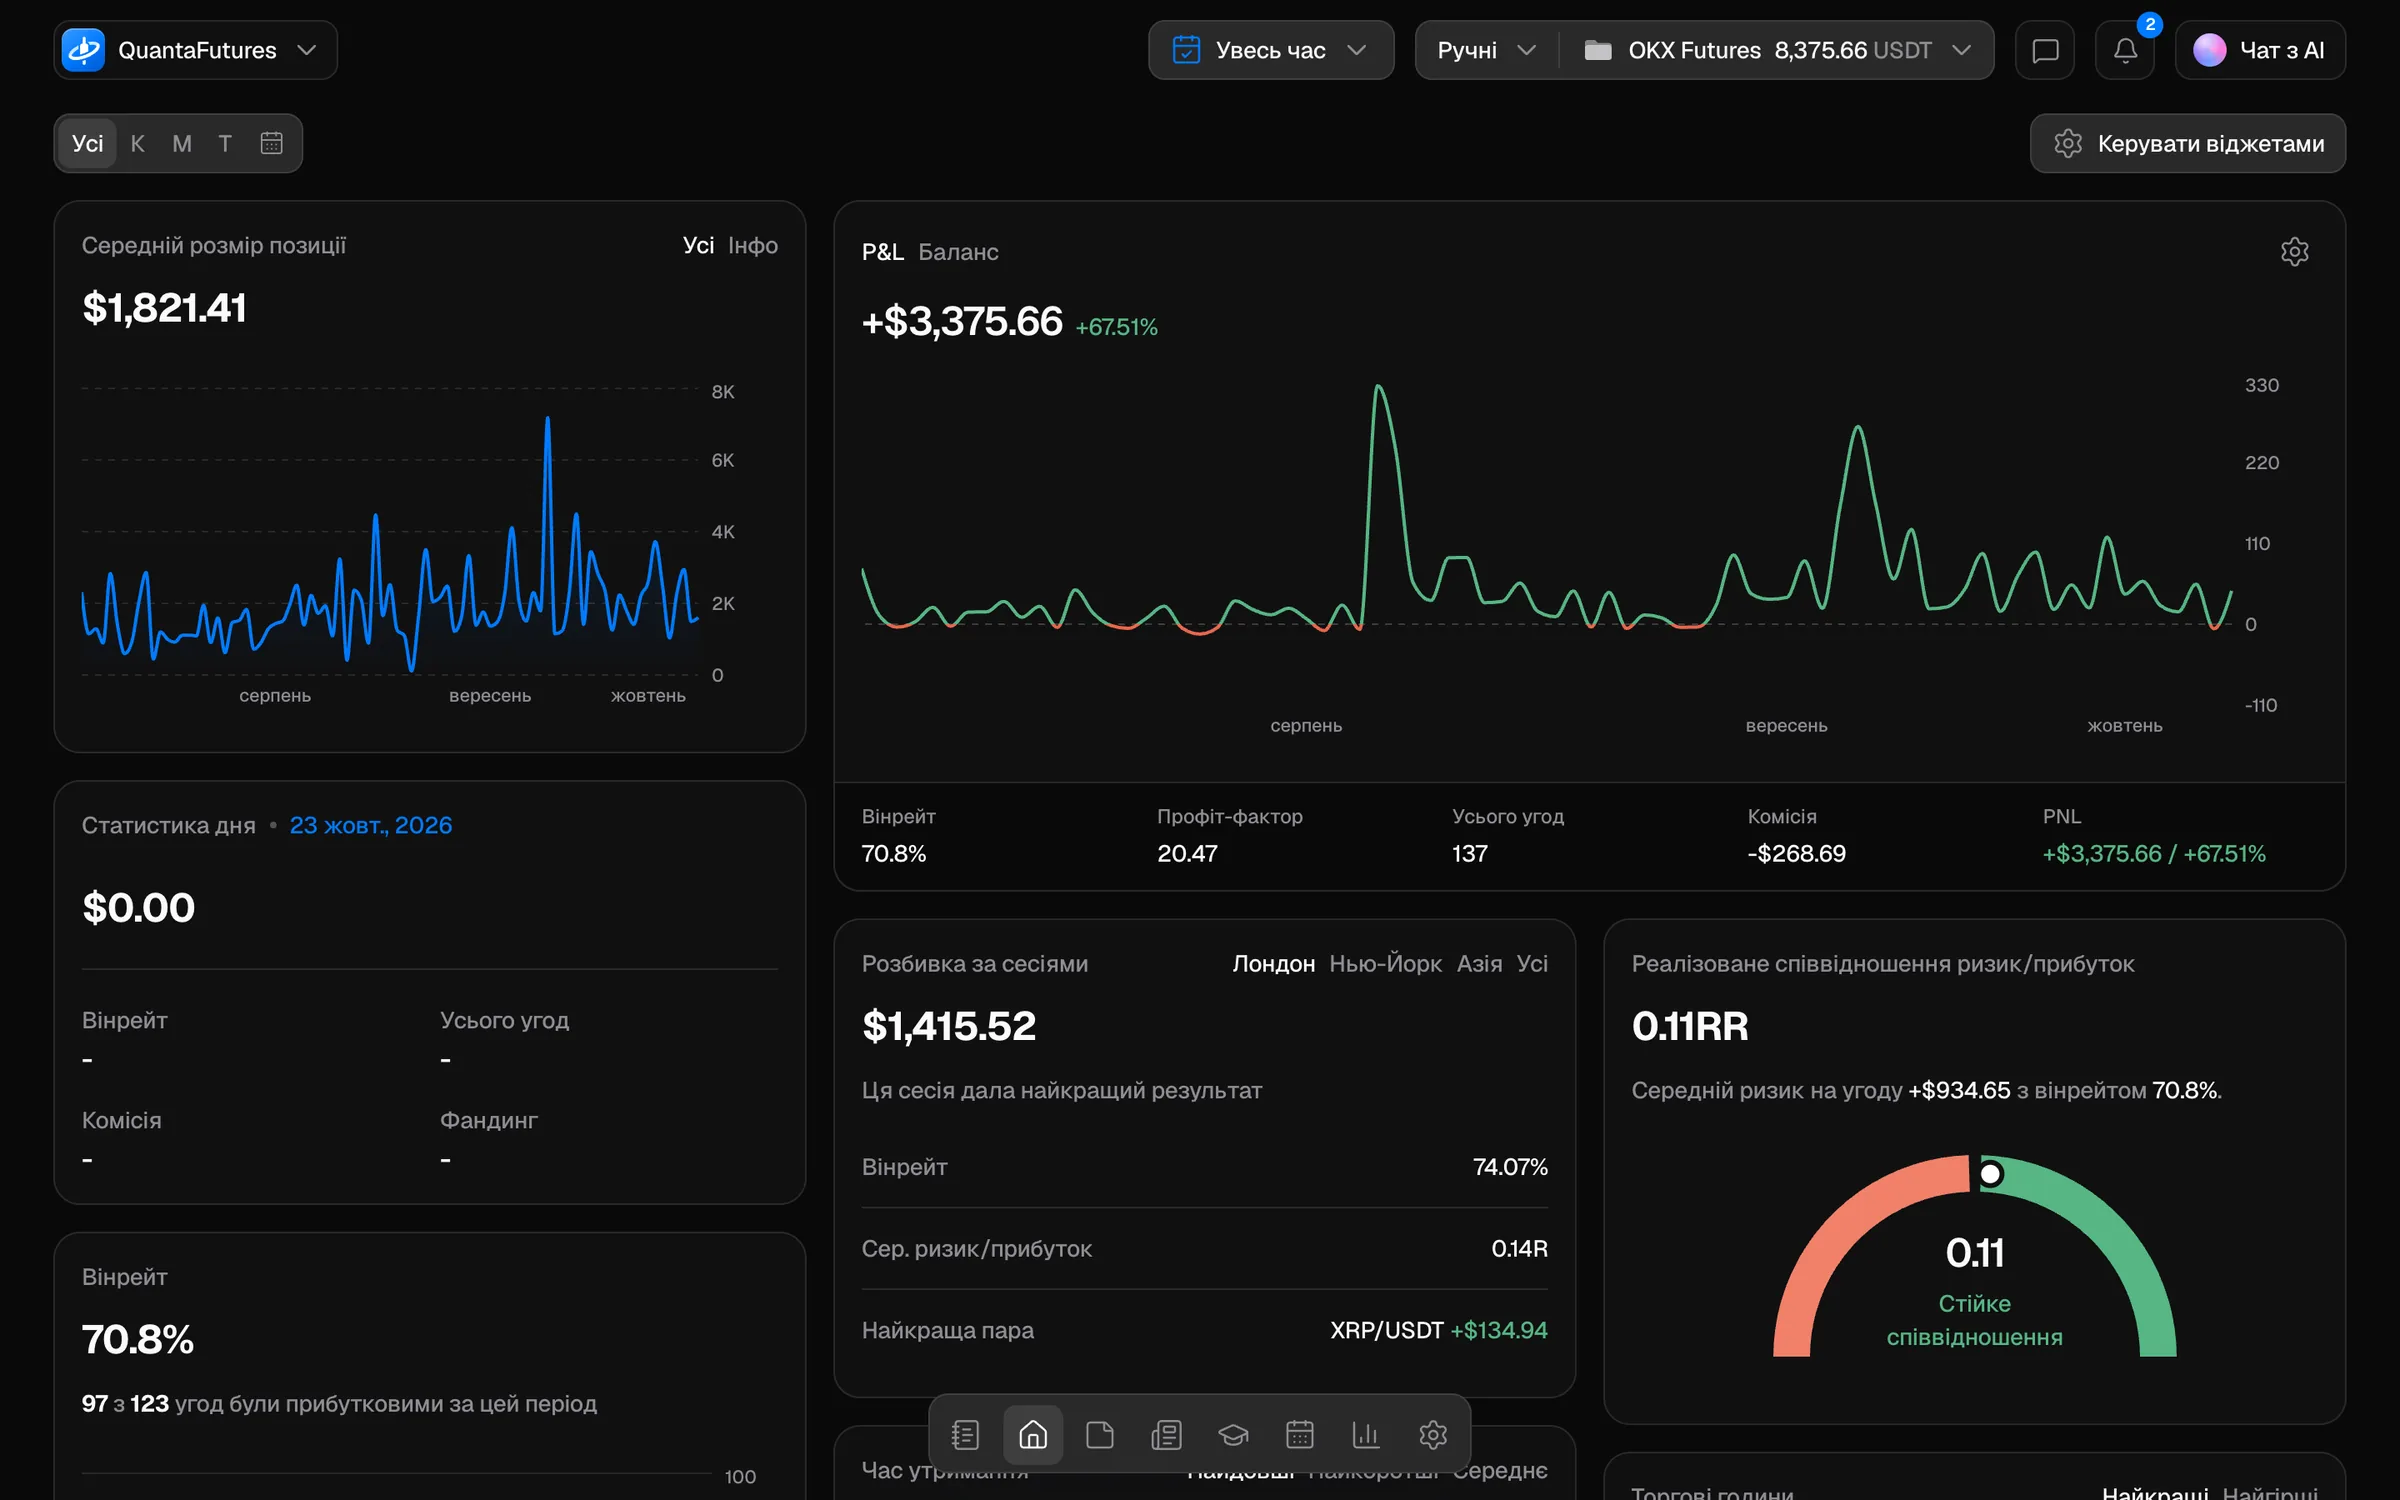Open the journal list dock icon
This screenshot has width=2400, height=1500.
pos(965,1435)
